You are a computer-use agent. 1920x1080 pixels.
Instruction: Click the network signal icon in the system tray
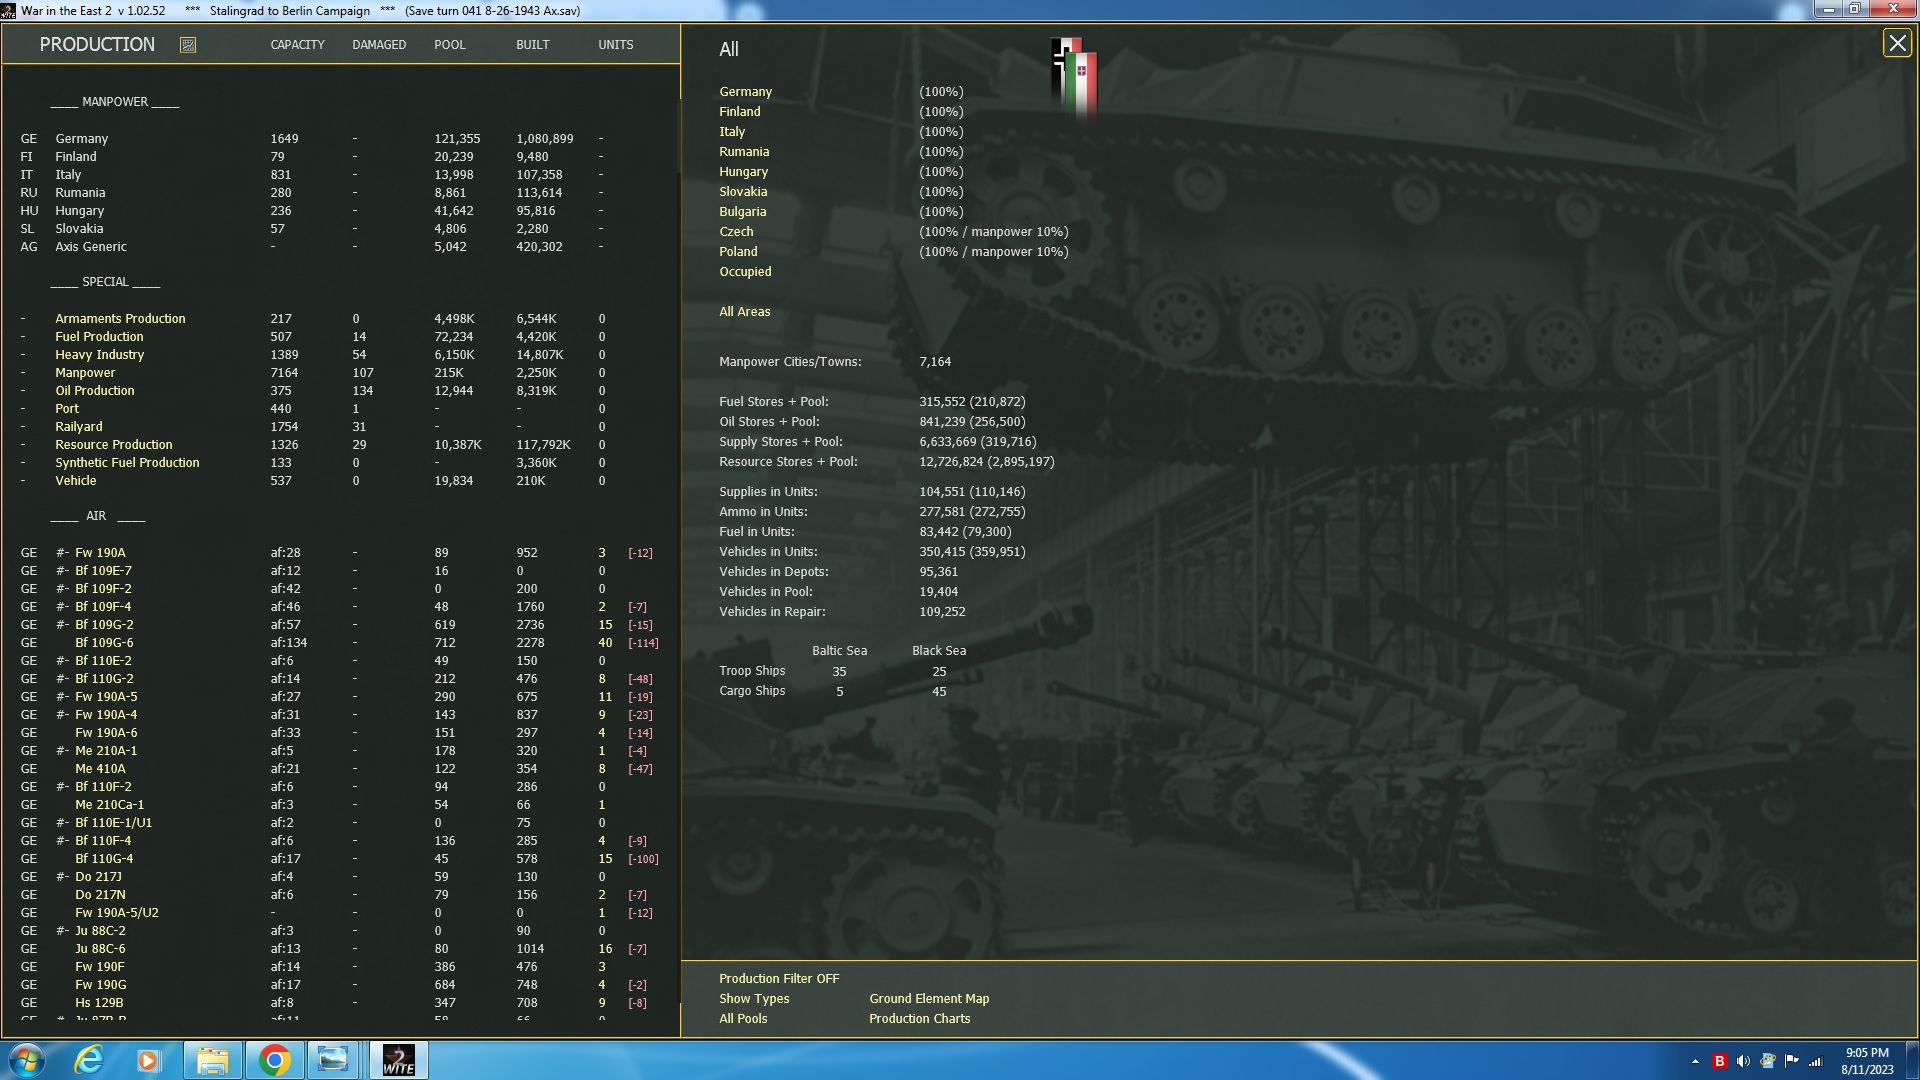click(1814, 1059)
